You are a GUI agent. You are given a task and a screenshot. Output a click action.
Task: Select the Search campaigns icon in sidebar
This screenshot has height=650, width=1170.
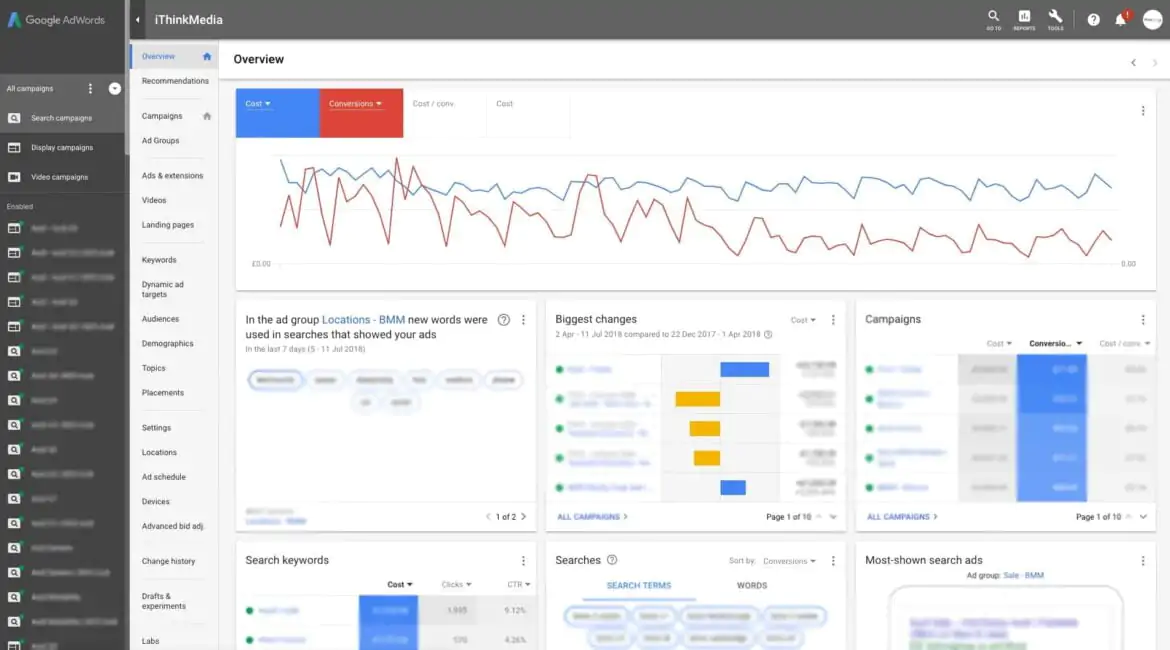click(12, 117)
